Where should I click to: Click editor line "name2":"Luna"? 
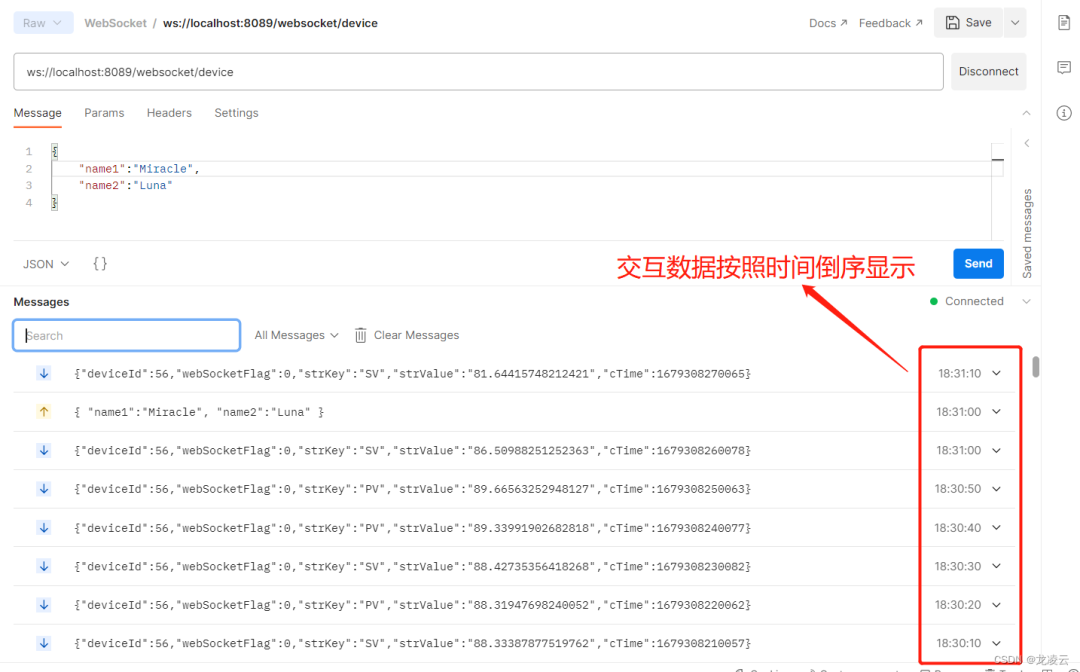pyautogui.click(x=125, y=185)
